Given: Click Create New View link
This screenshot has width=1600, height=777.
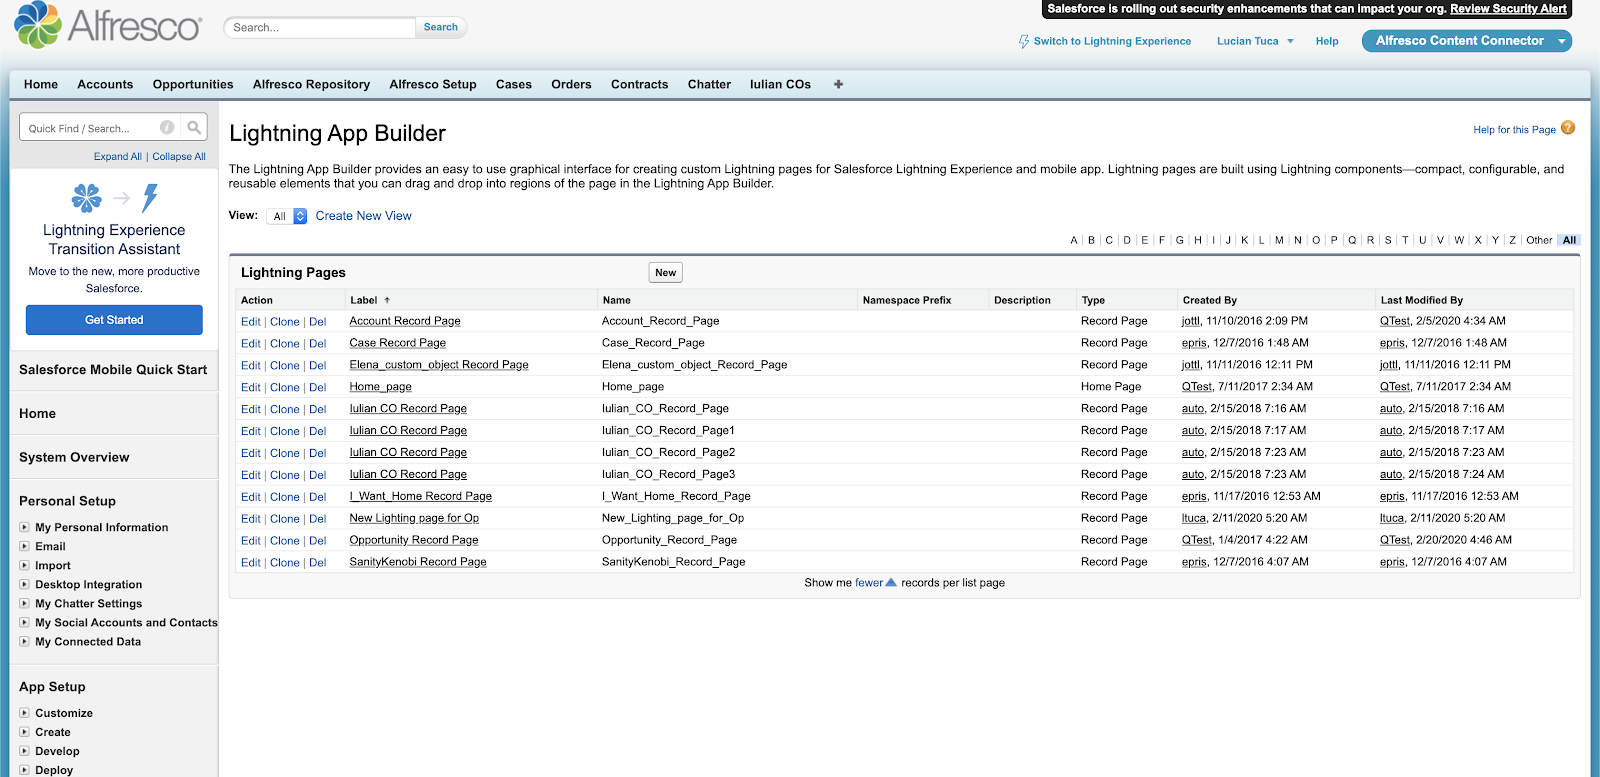Looking at the screenshot, I should pos(363,216).
